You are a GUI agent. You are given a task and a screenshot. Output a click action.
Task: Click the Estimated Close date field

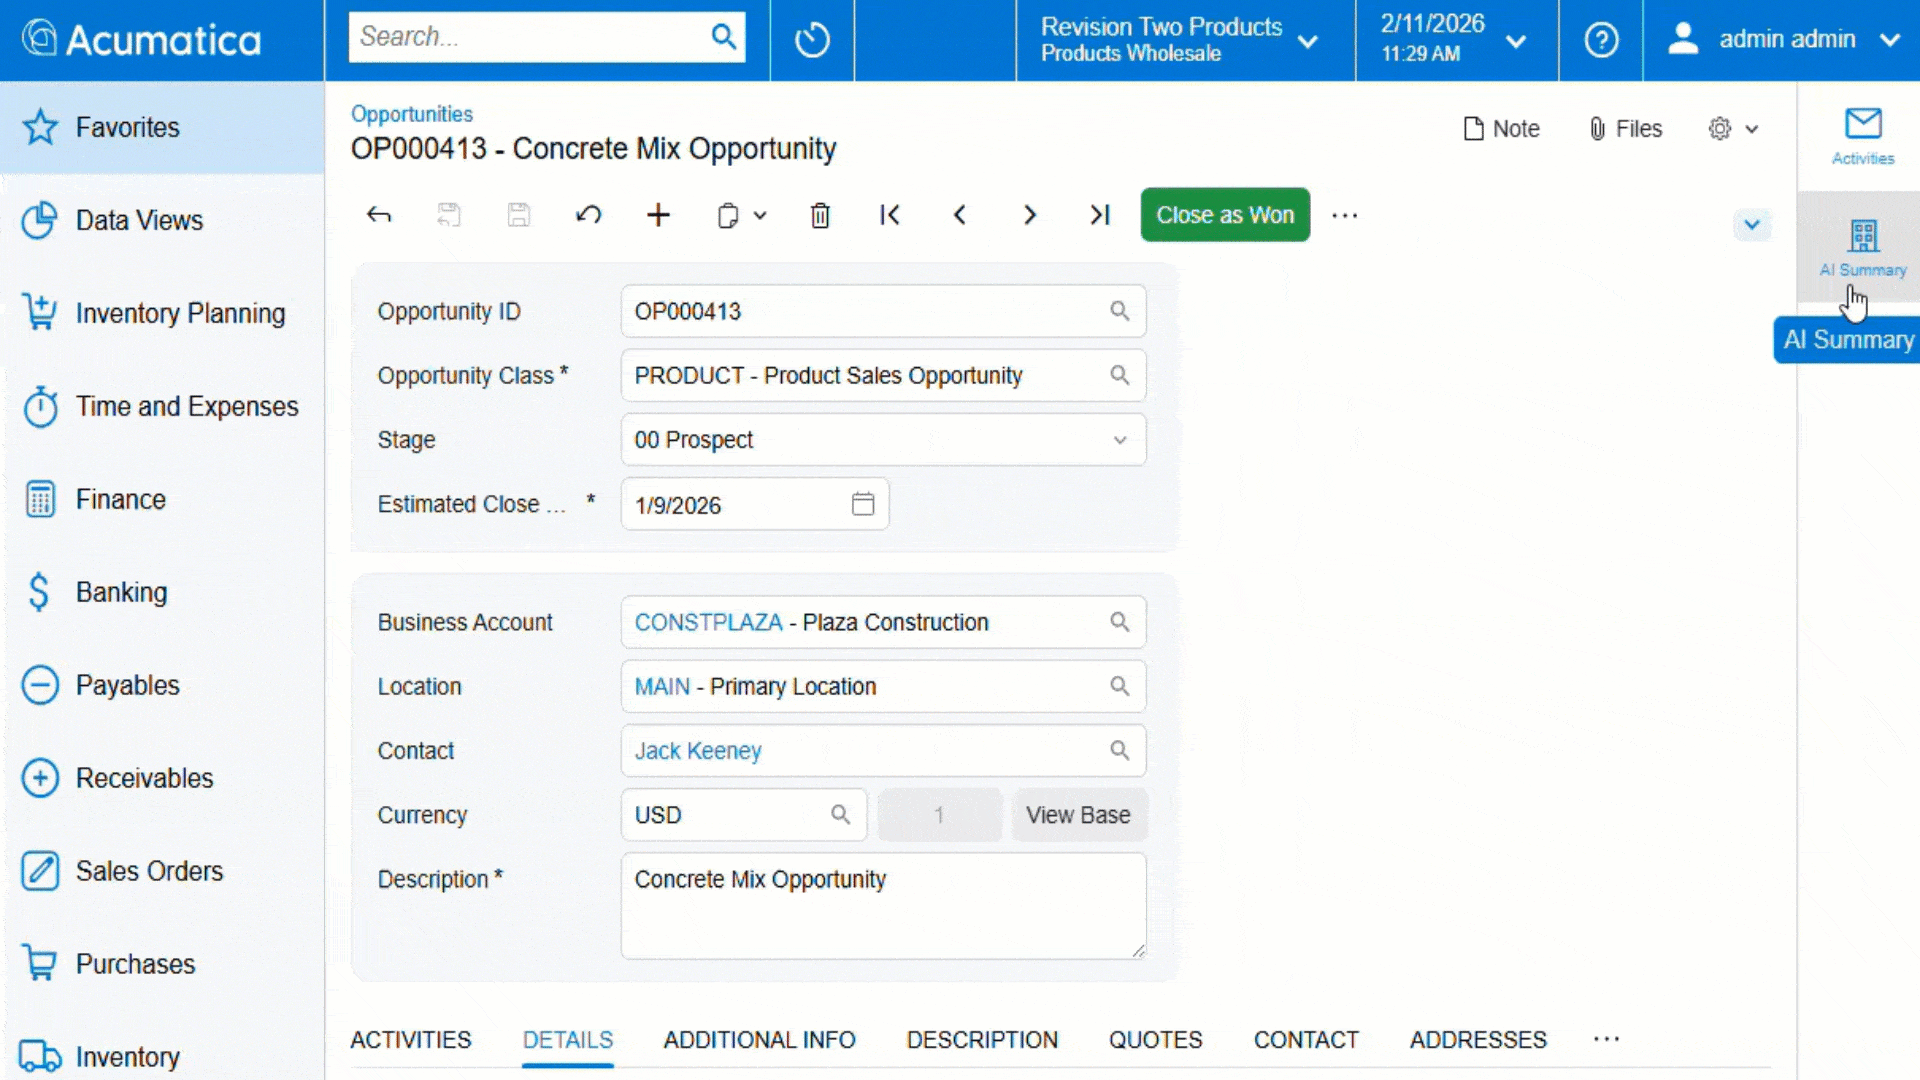tap(755, 504)
